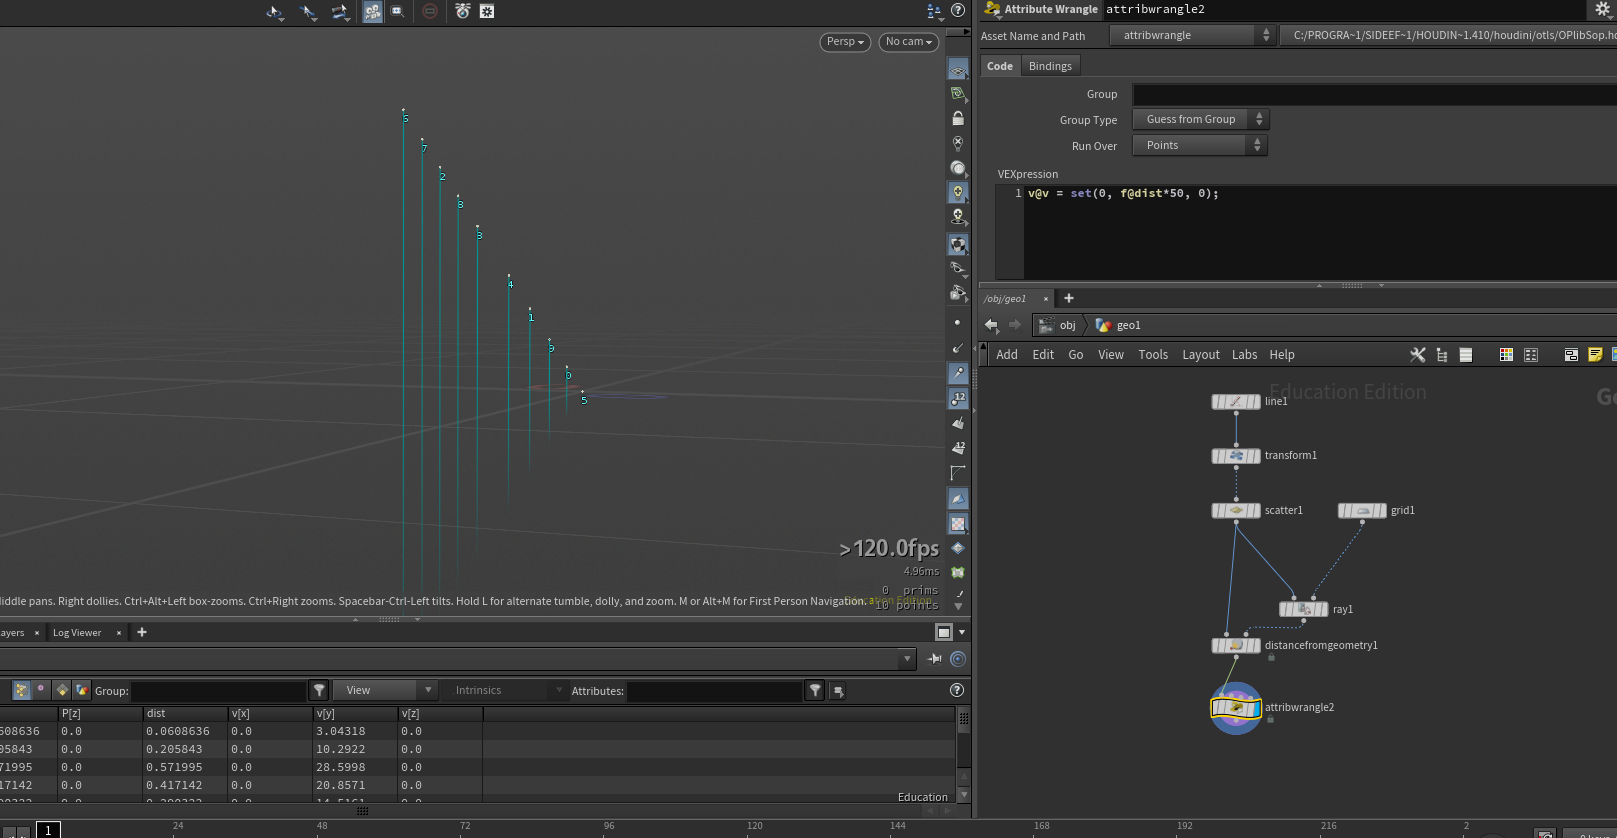Open the Add menu in network editor

coord(1007,355)
